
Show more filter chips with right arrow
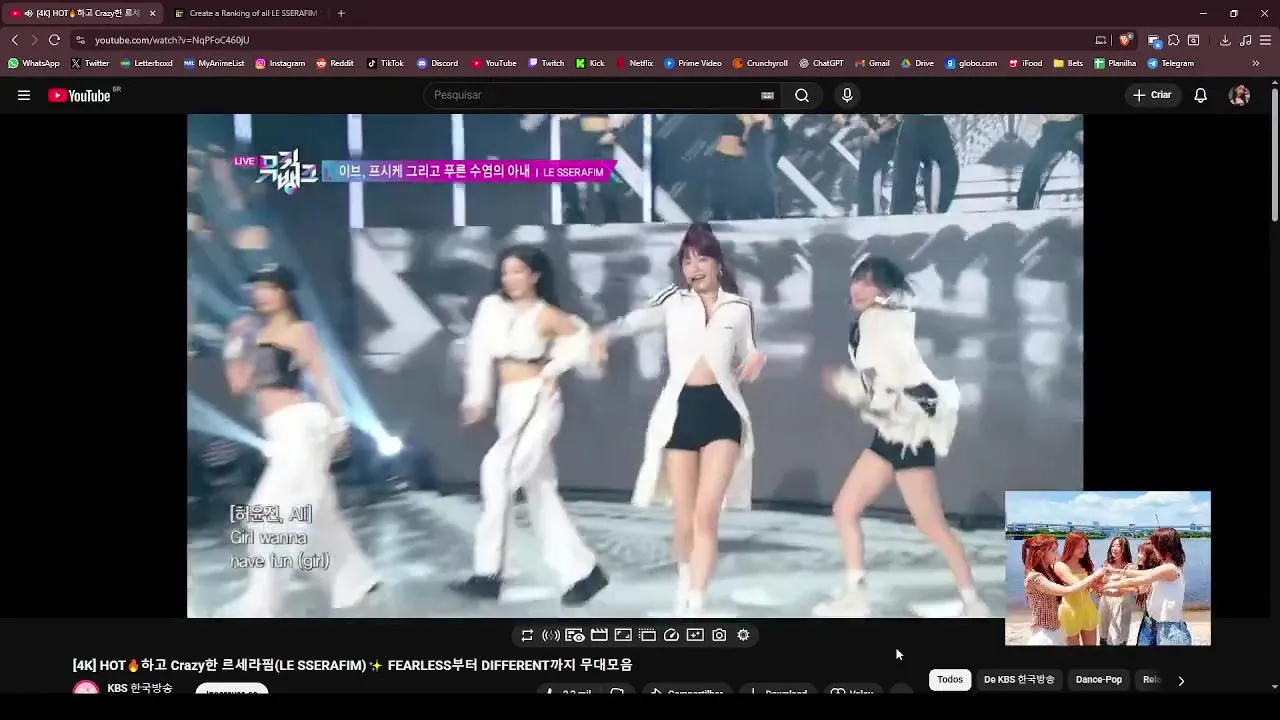(x=1181, y=681)
